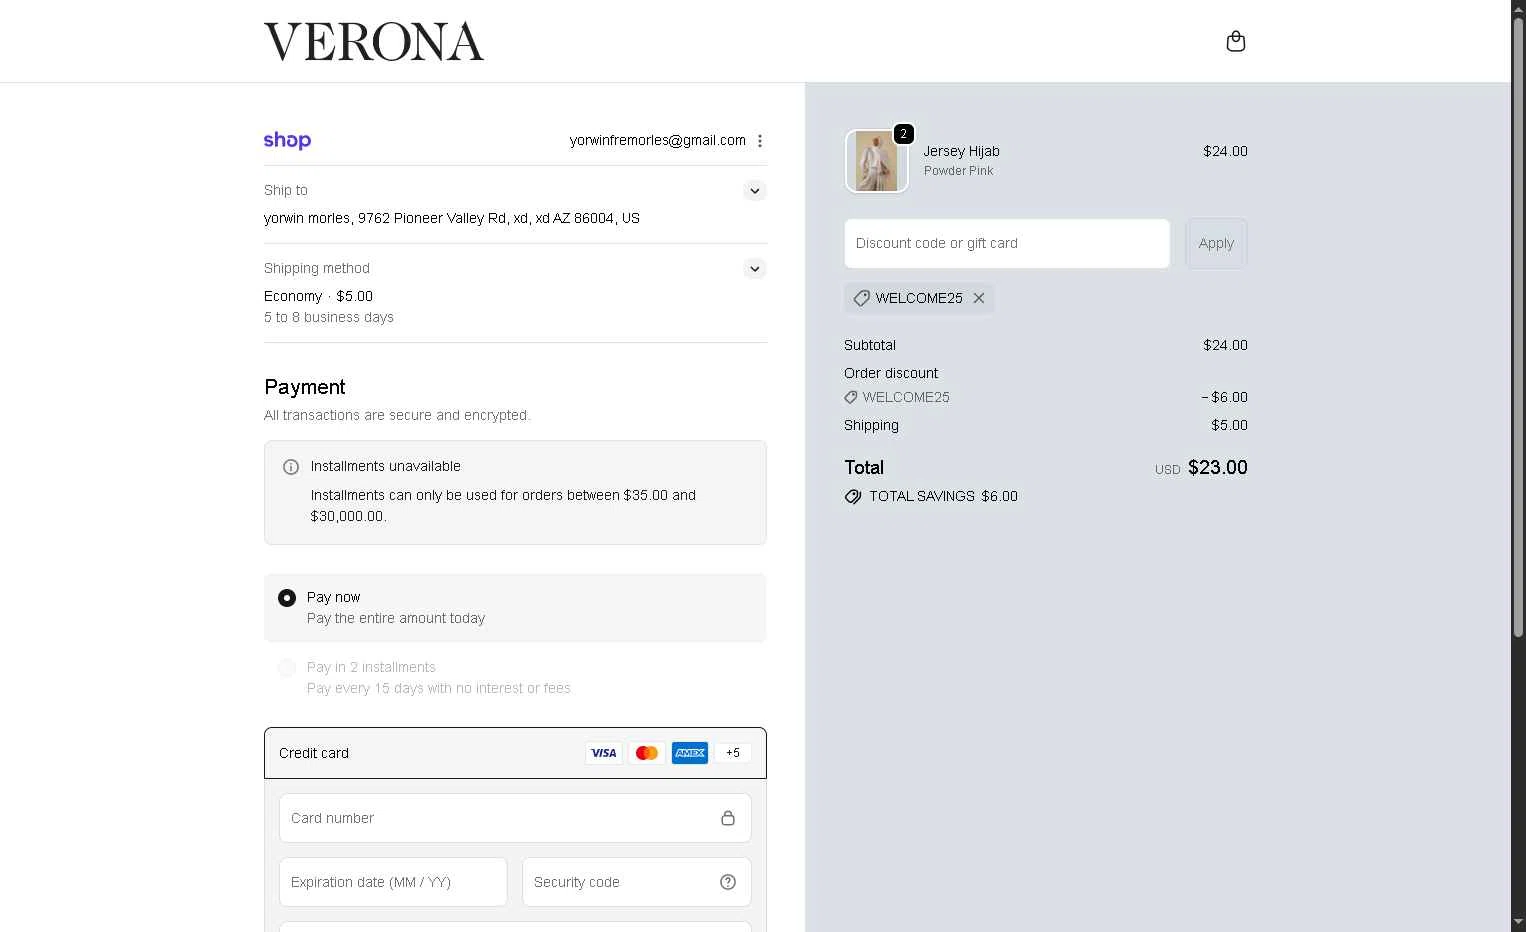Focus the Expiration date field

click(393, 882)
